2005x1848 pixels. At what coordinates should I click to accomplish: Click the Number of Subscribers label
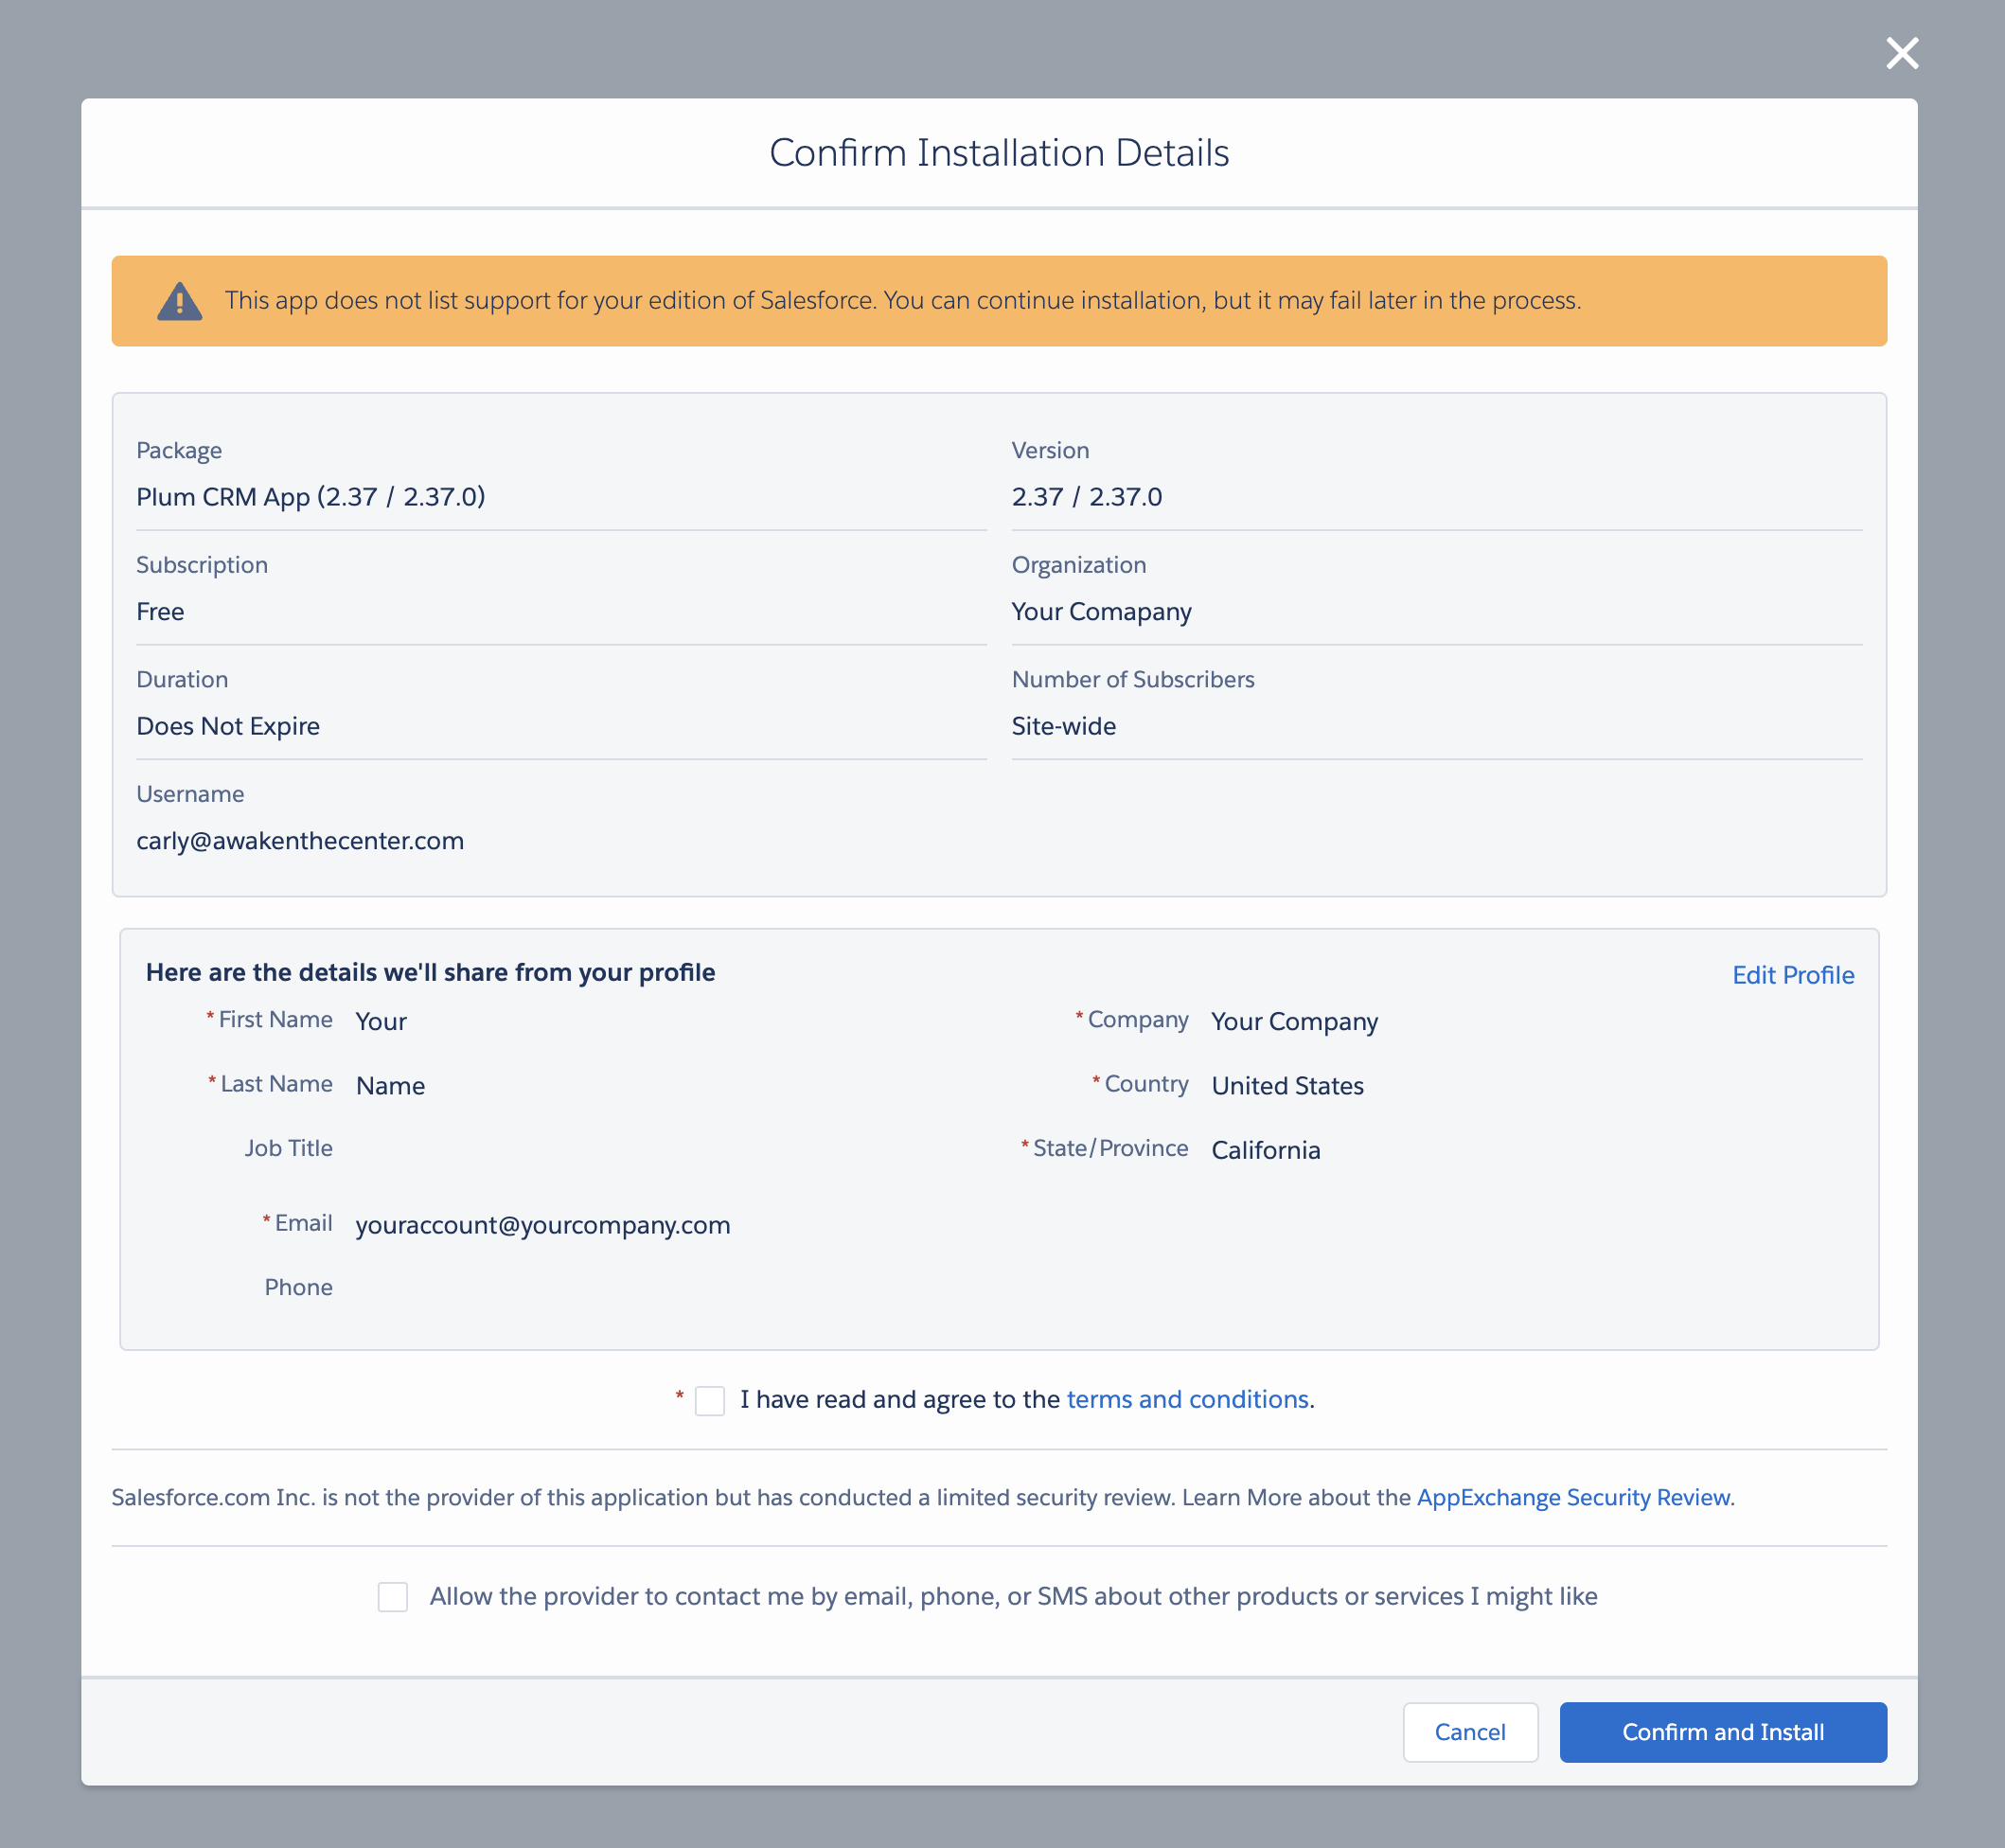pos(1132,680)
